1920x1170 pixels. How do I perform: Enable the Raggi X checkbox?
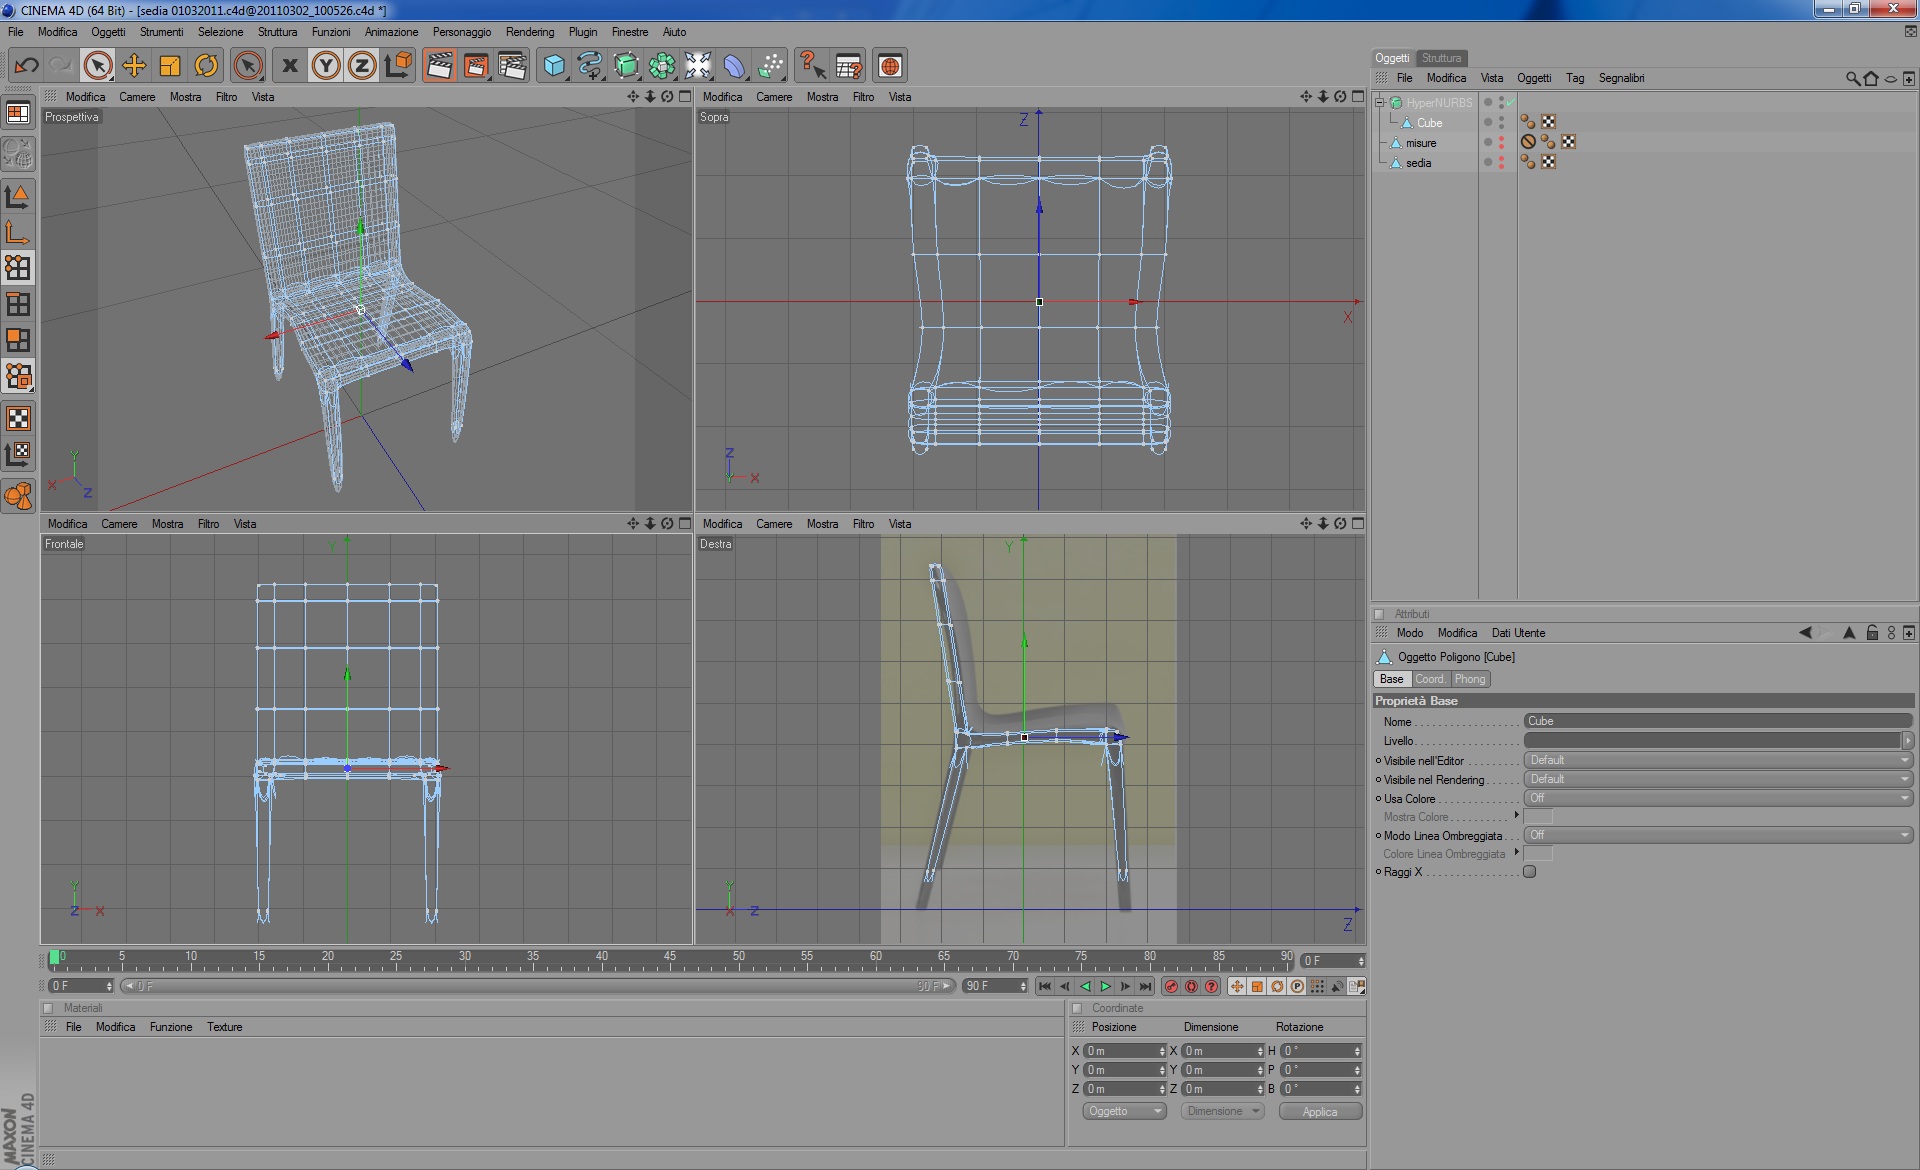click(x=1529, y=872)
